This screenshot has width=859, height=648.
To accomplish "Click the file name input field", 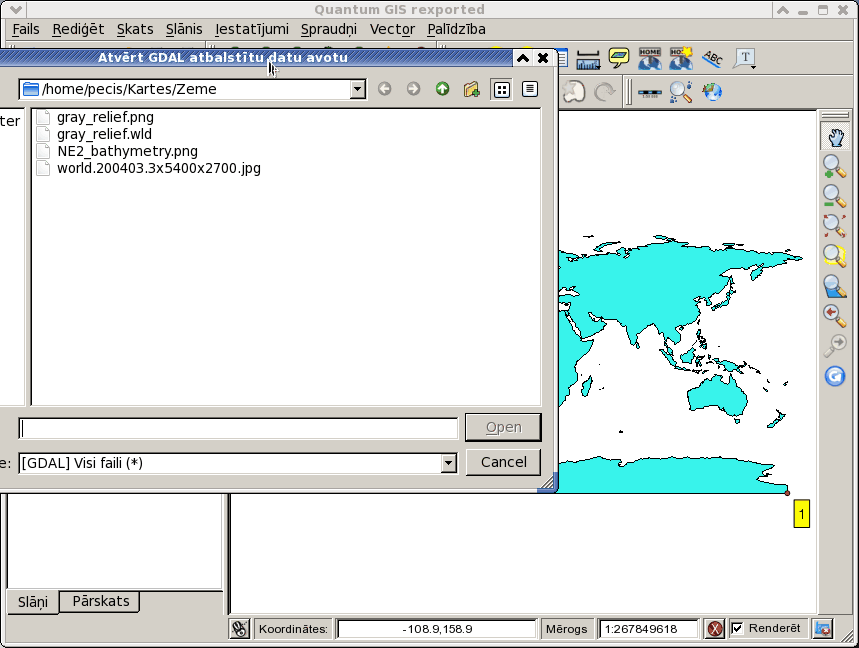I will pos(238,428).
